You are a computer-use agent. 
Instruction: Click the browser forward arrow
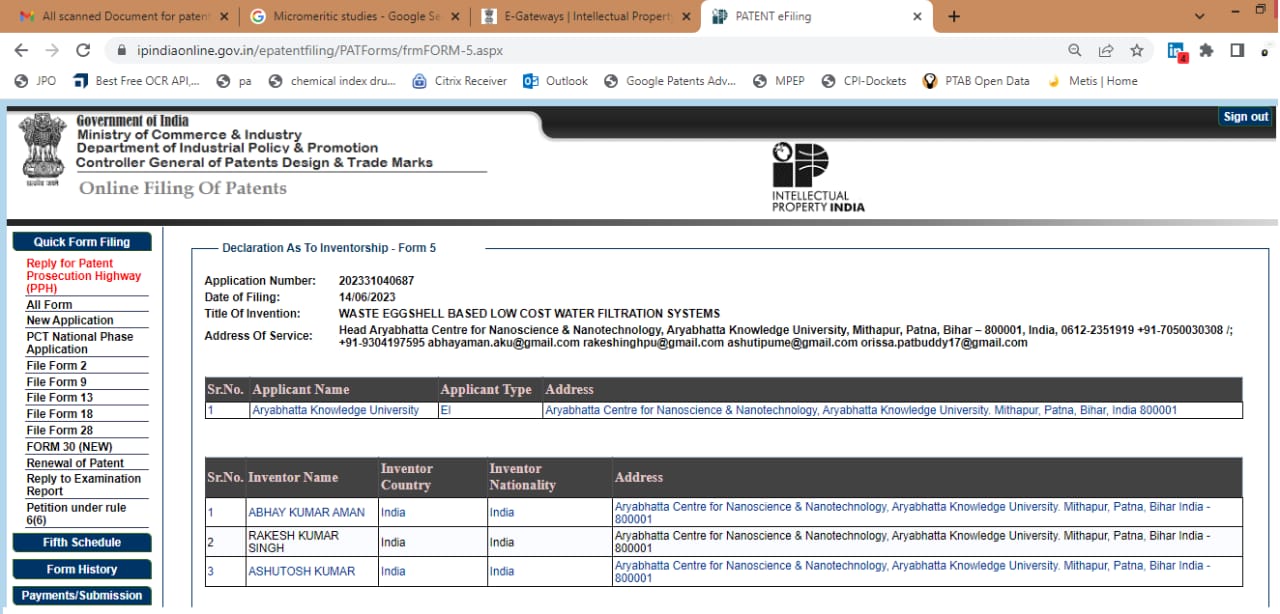point(52,50)
